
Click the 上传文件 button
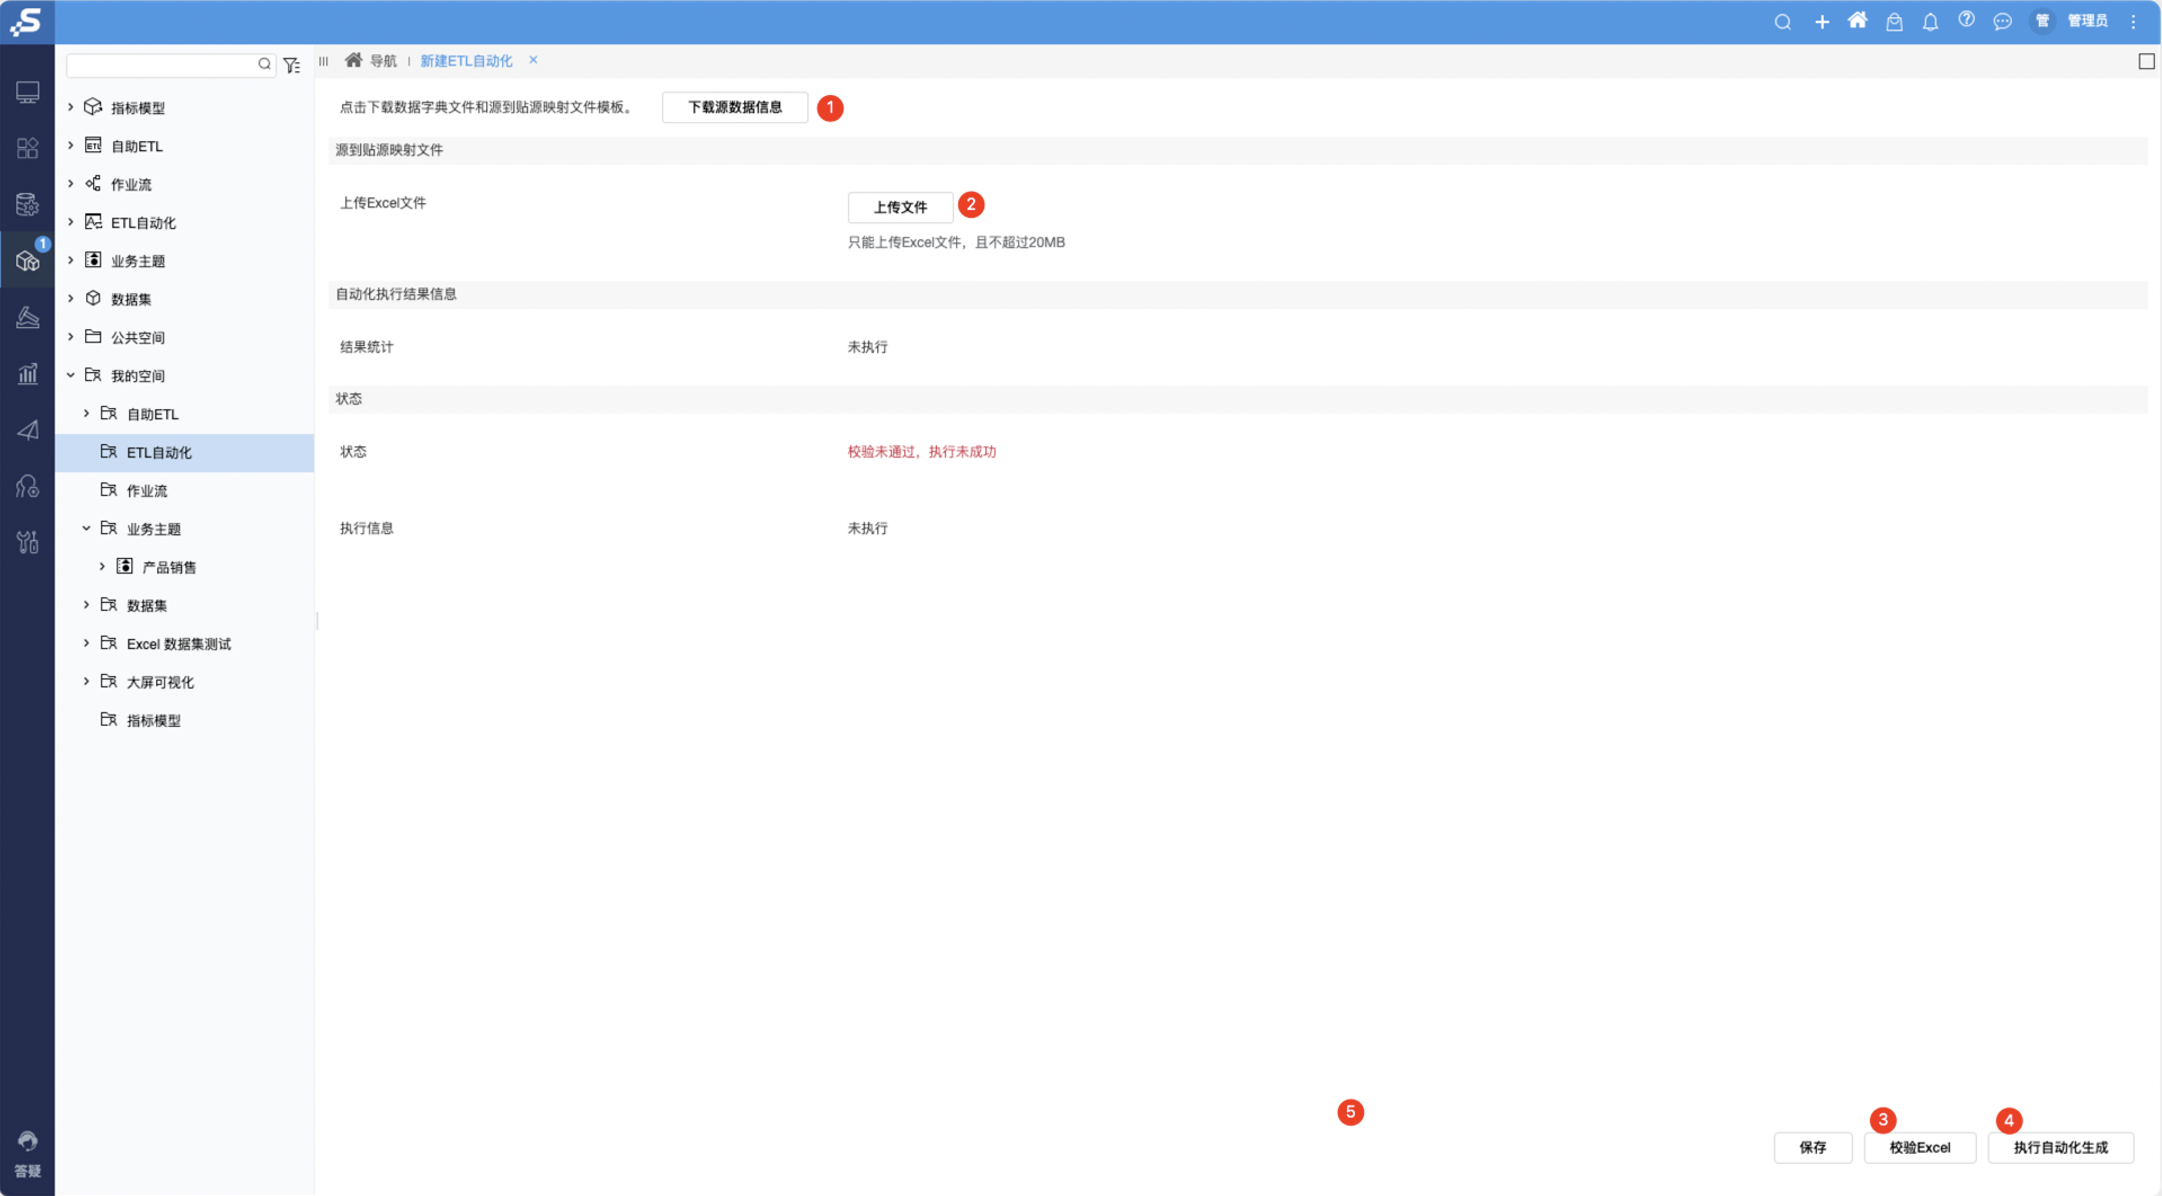pyautogui.click(x=899, y=207)
